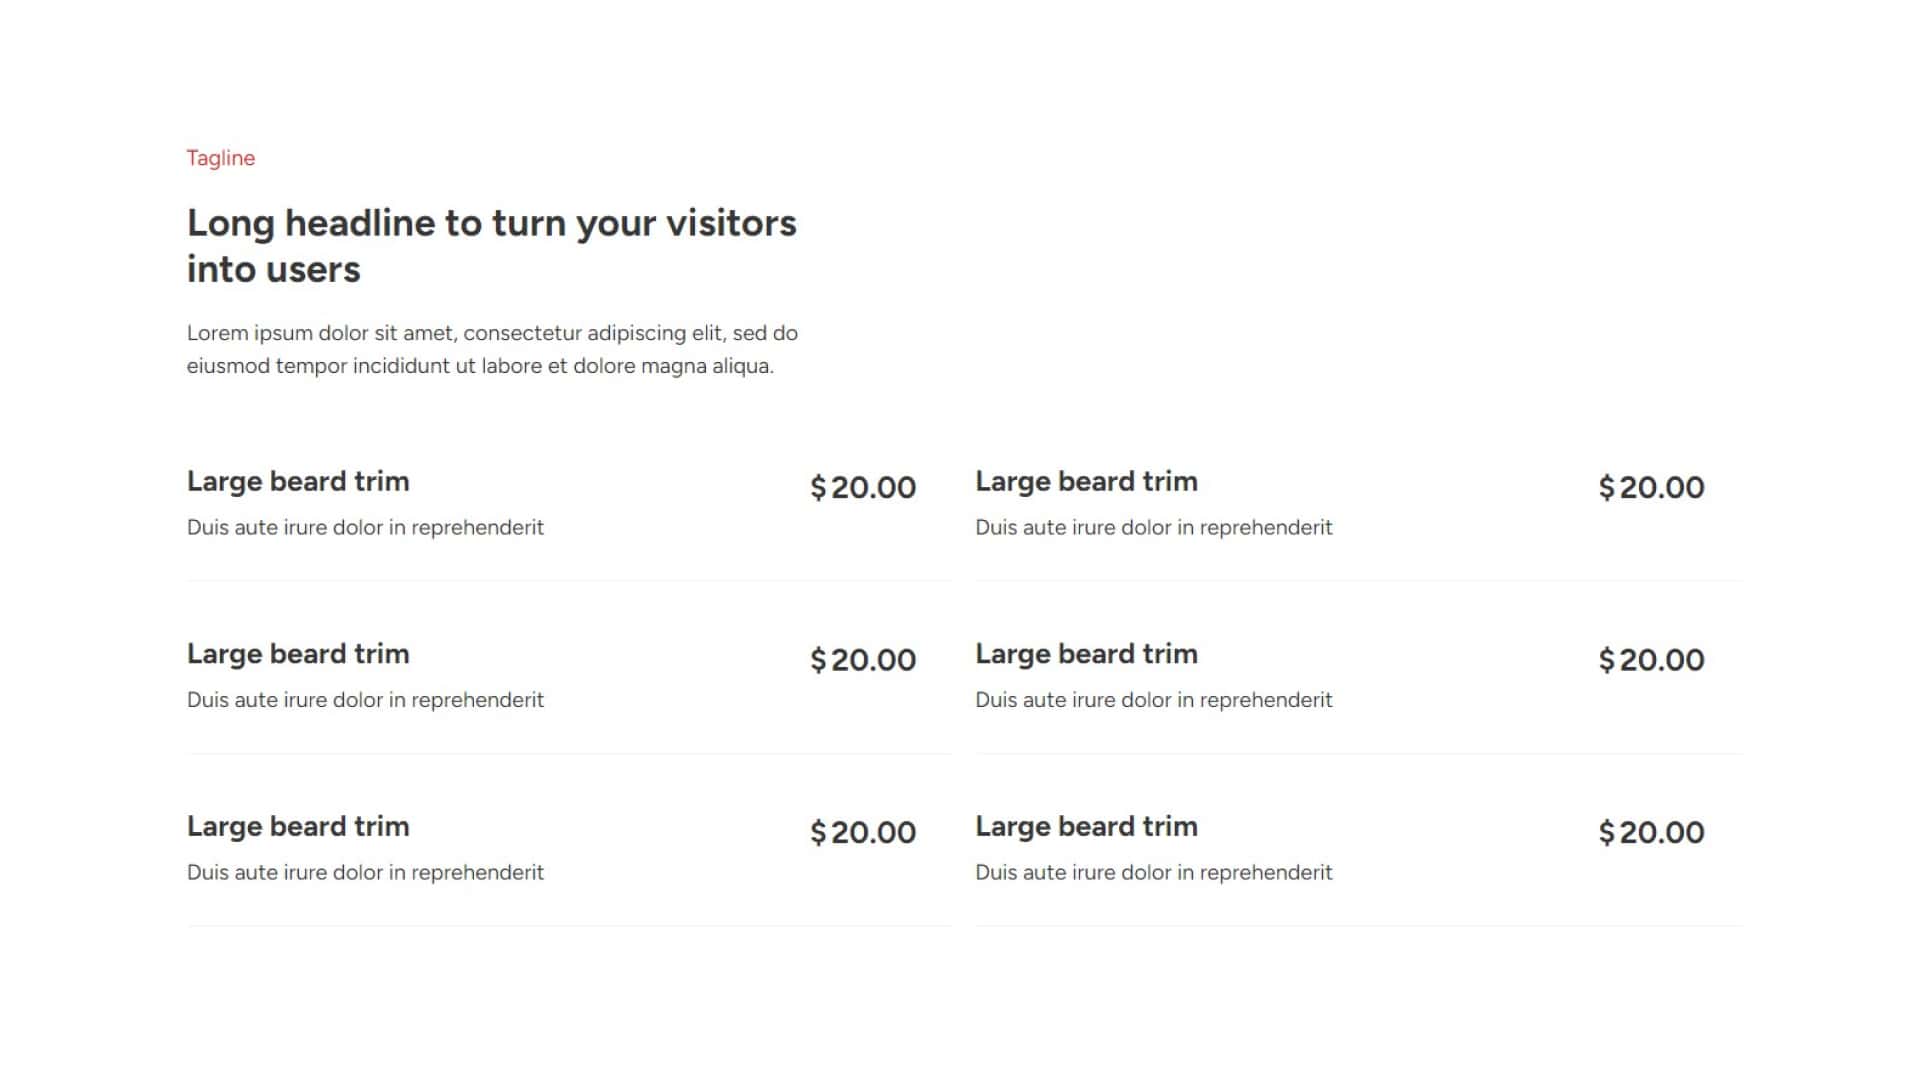Click 'Duis aute irure' description, right column third row
Viewport: 1920px width, 1080px height.
point(1153,872)
